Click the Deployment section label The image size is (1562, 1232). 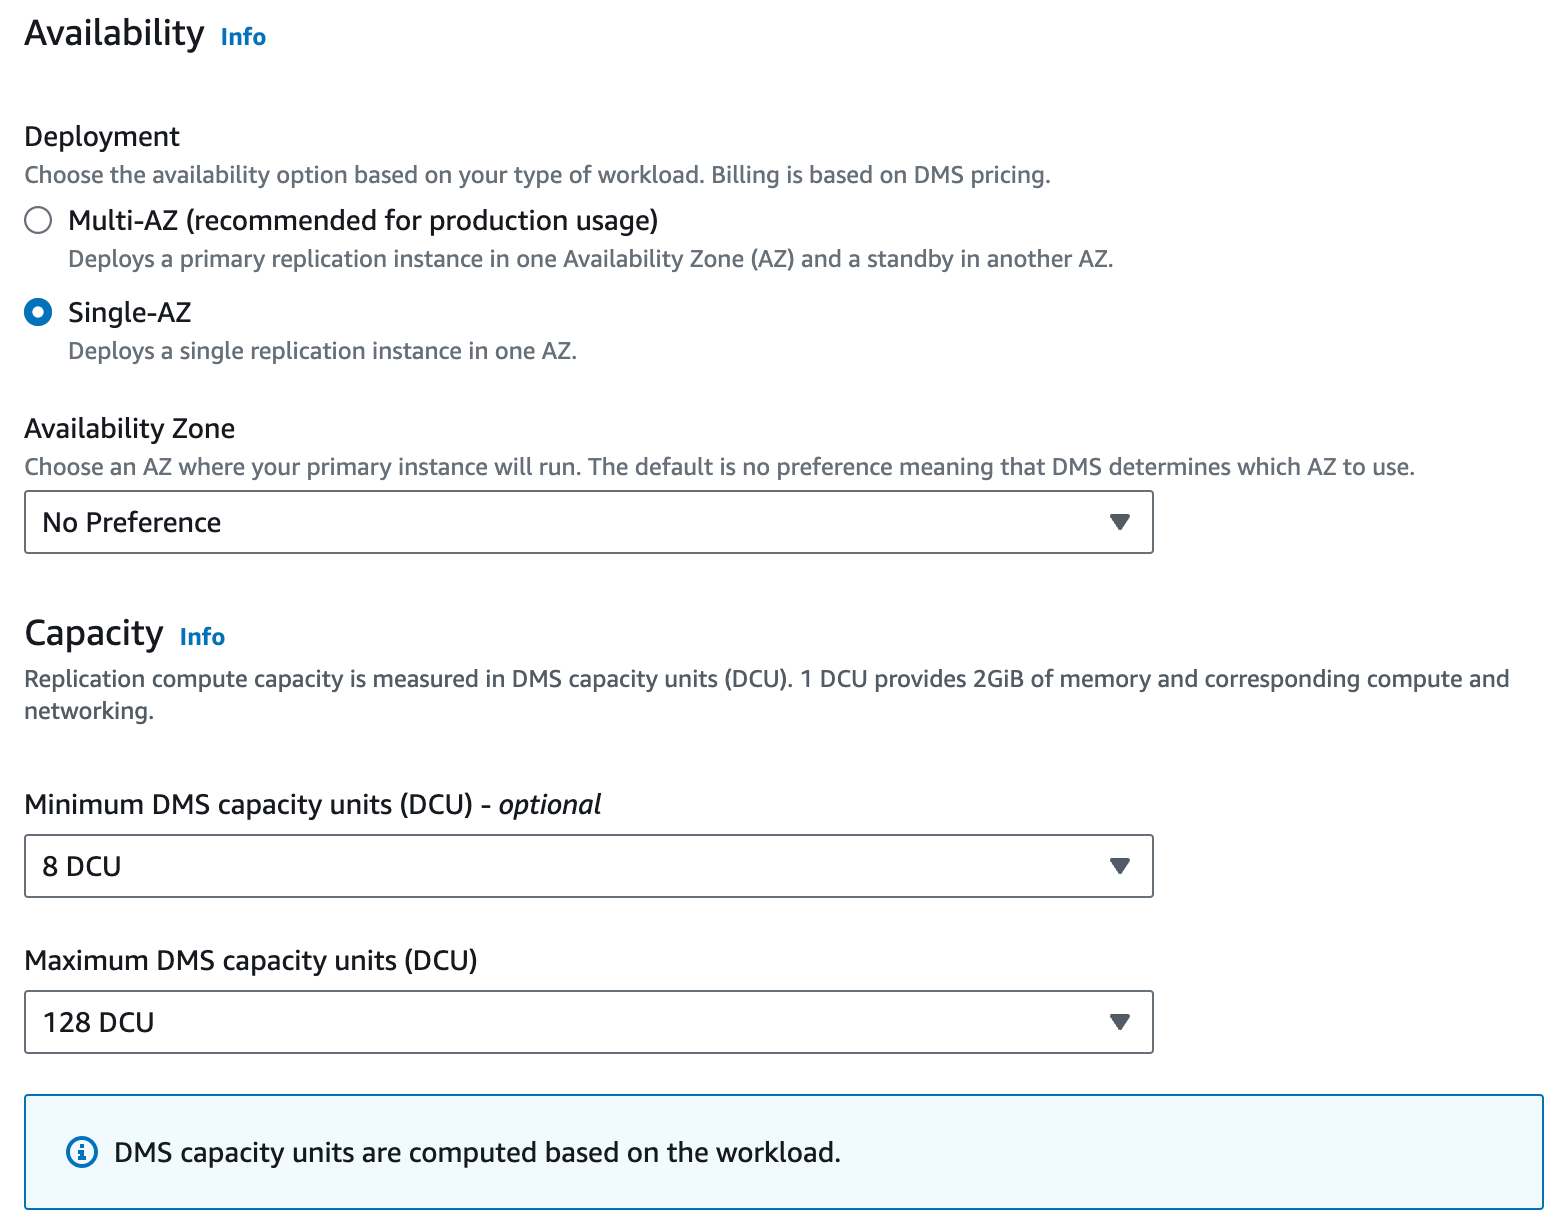tap(101, 136)
